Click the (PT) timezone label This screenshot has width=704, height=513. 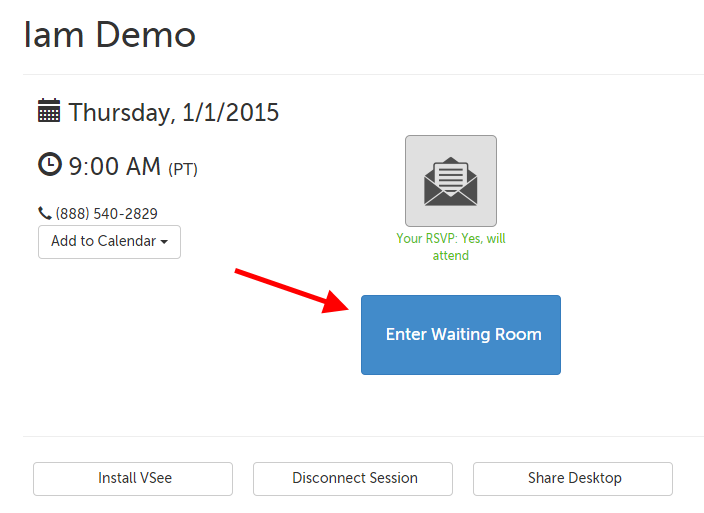[x=183, y=169]
